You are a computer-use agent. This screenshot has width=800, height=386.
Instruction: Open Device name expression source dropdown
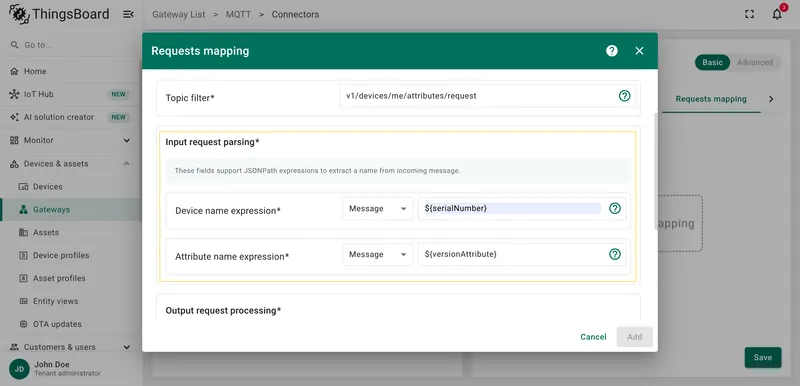click(378, 209)
